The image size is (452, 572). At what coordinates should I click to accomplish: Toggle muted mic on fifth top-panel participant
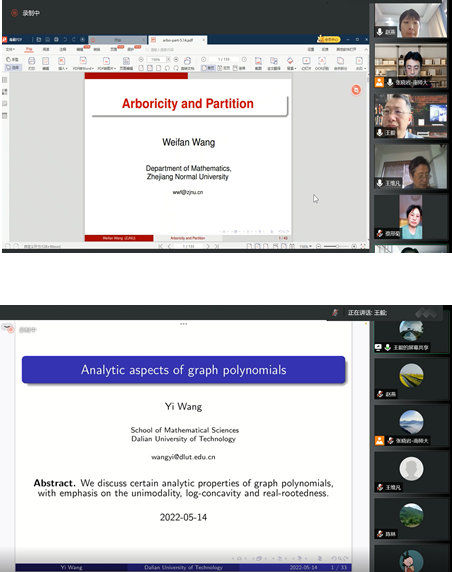[x=380, y=233]
